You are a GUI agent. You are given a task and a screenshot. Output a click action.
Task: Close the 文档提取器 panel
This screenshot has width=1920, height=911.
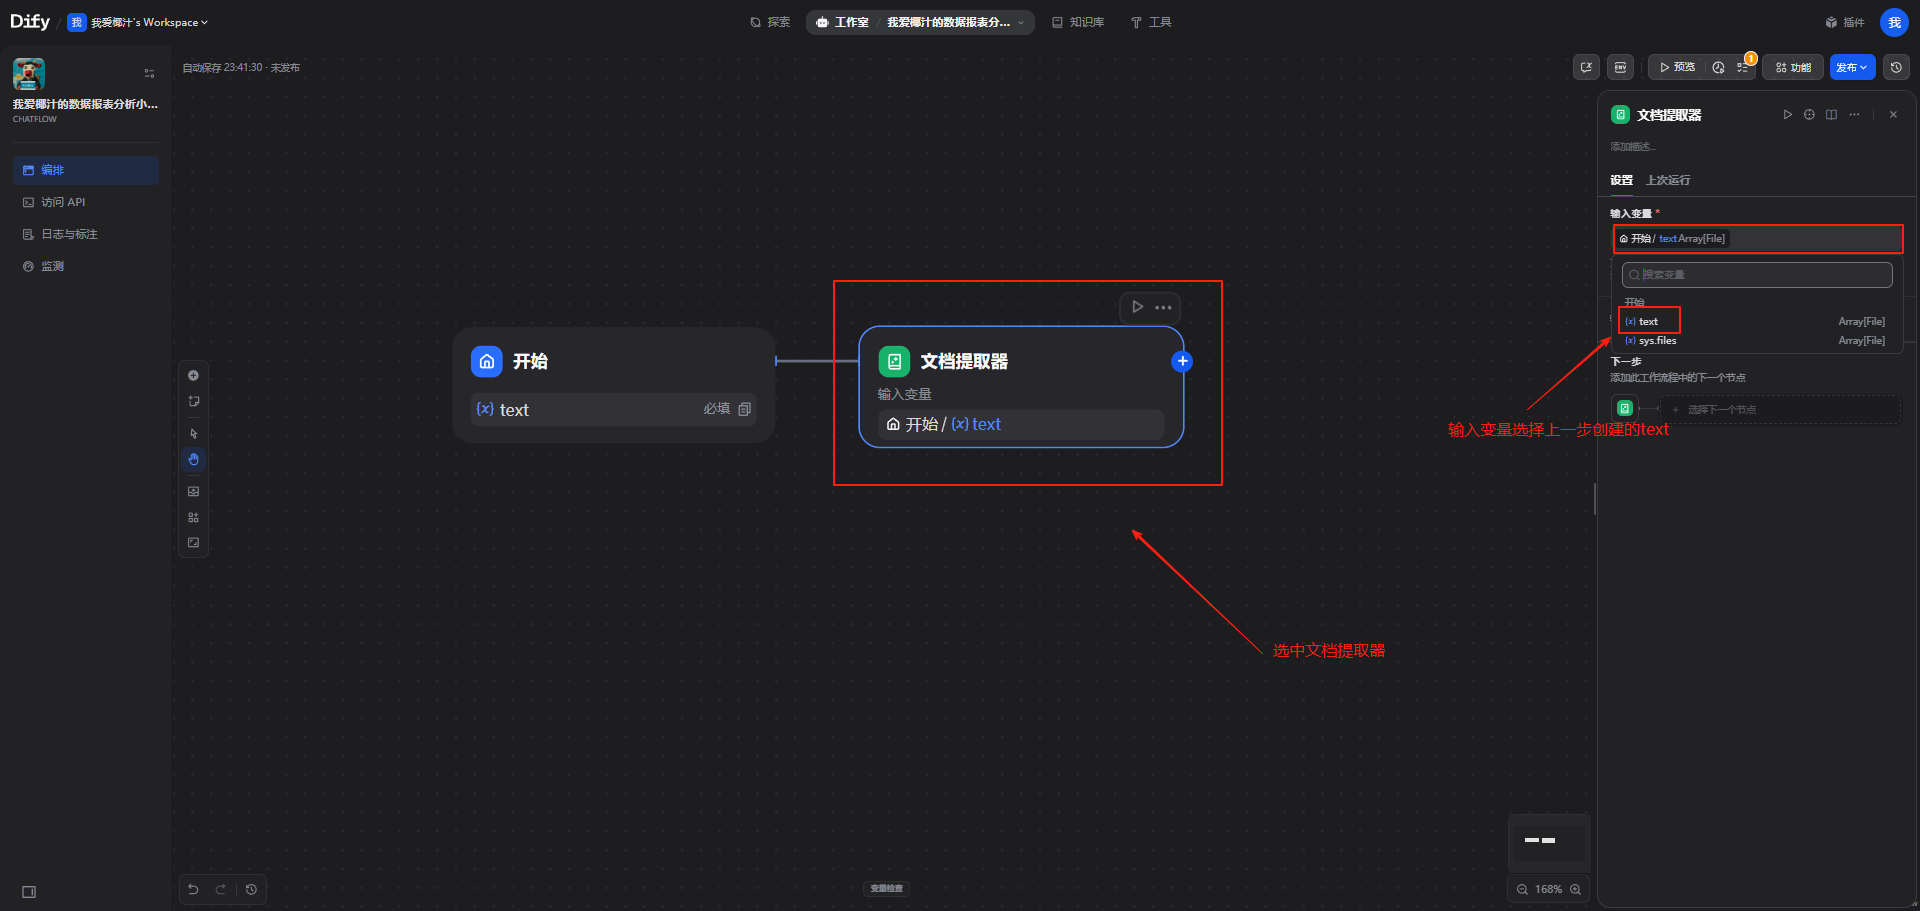[1893, 114]
